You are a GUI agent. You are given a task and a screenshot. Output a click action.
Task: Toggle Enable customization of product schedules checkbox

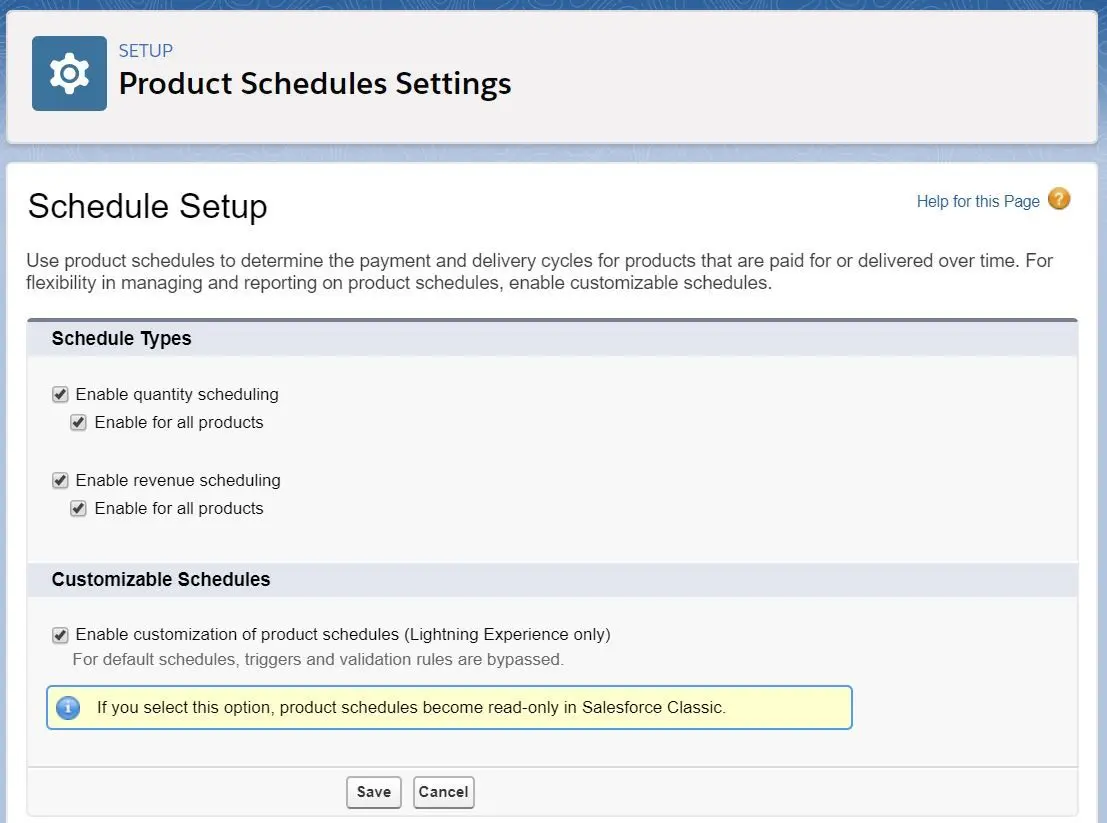coord(60,635)
